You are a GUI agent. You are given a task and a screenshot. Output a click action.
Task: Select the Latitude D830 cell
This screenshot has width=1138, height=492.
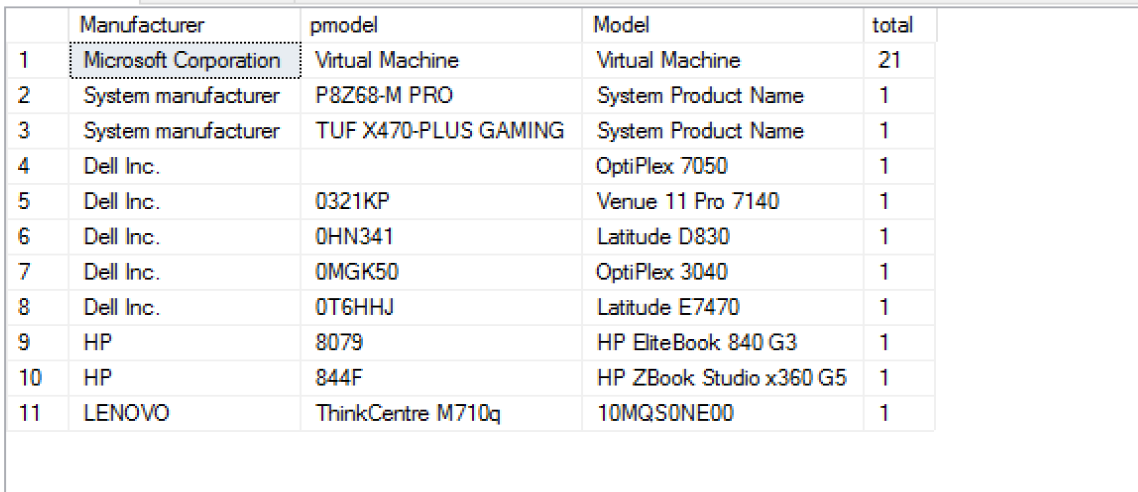coord(663,237)
